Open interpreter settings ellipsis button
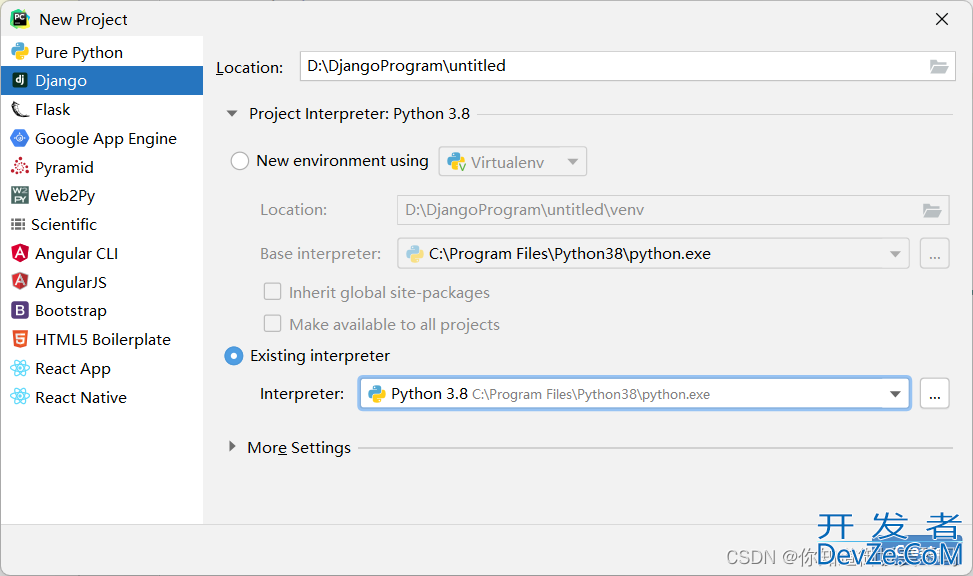This screenshot has height=576, width=973. point(935,394)
